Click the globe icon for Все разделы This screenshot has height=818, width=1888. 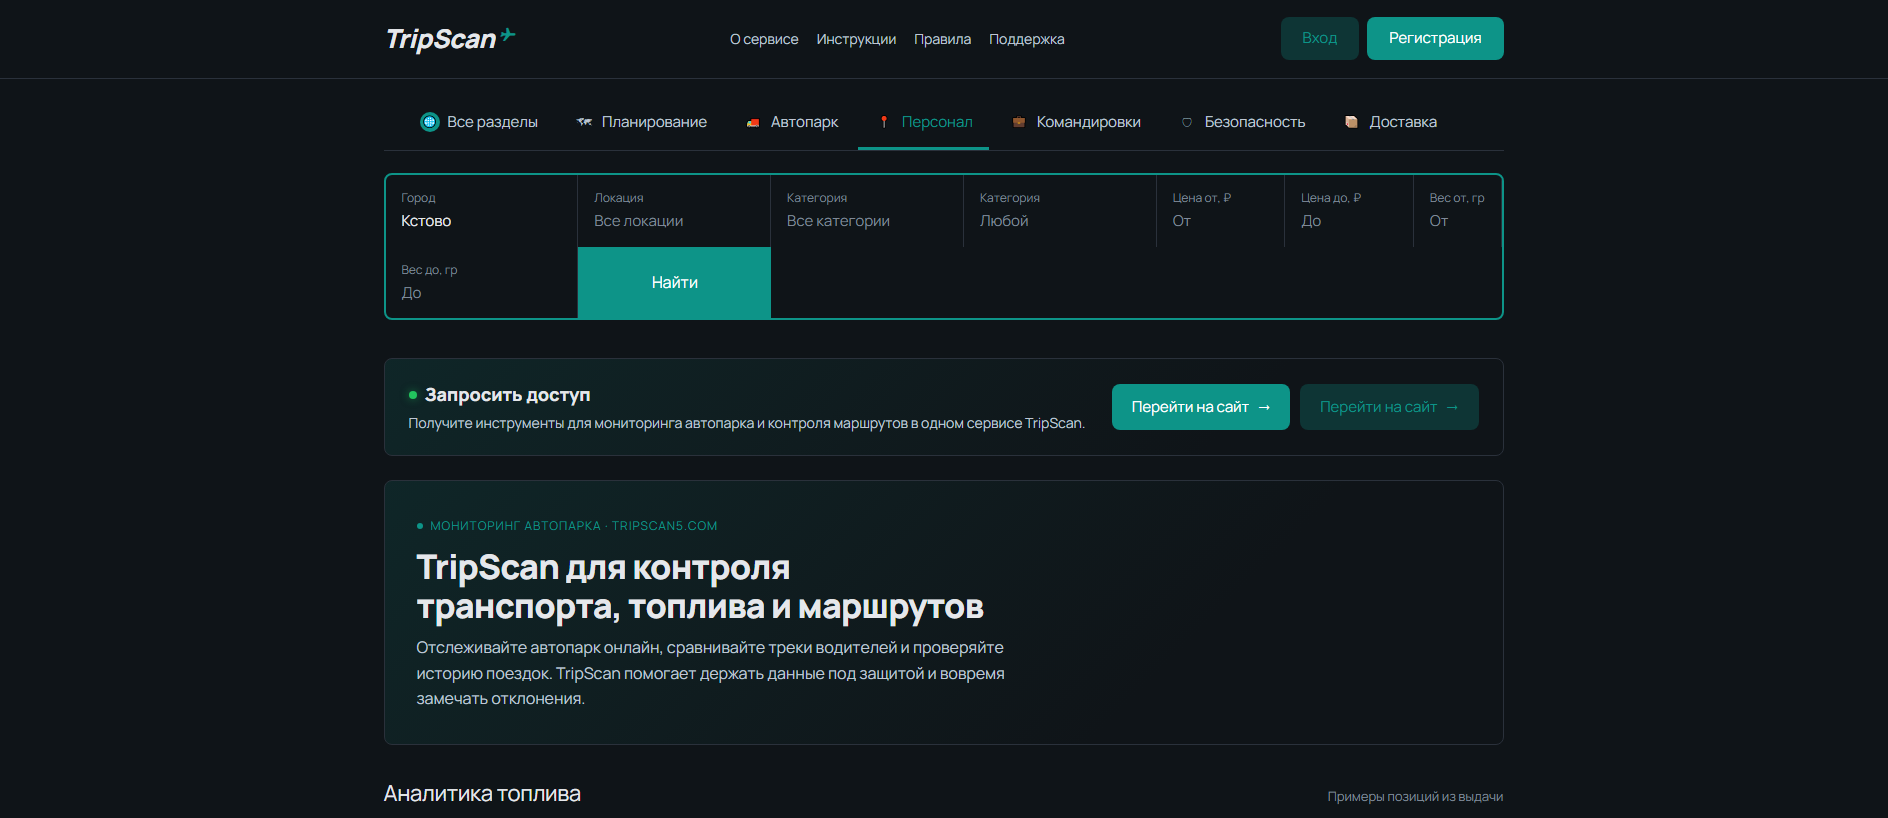[x=430, y=122]
